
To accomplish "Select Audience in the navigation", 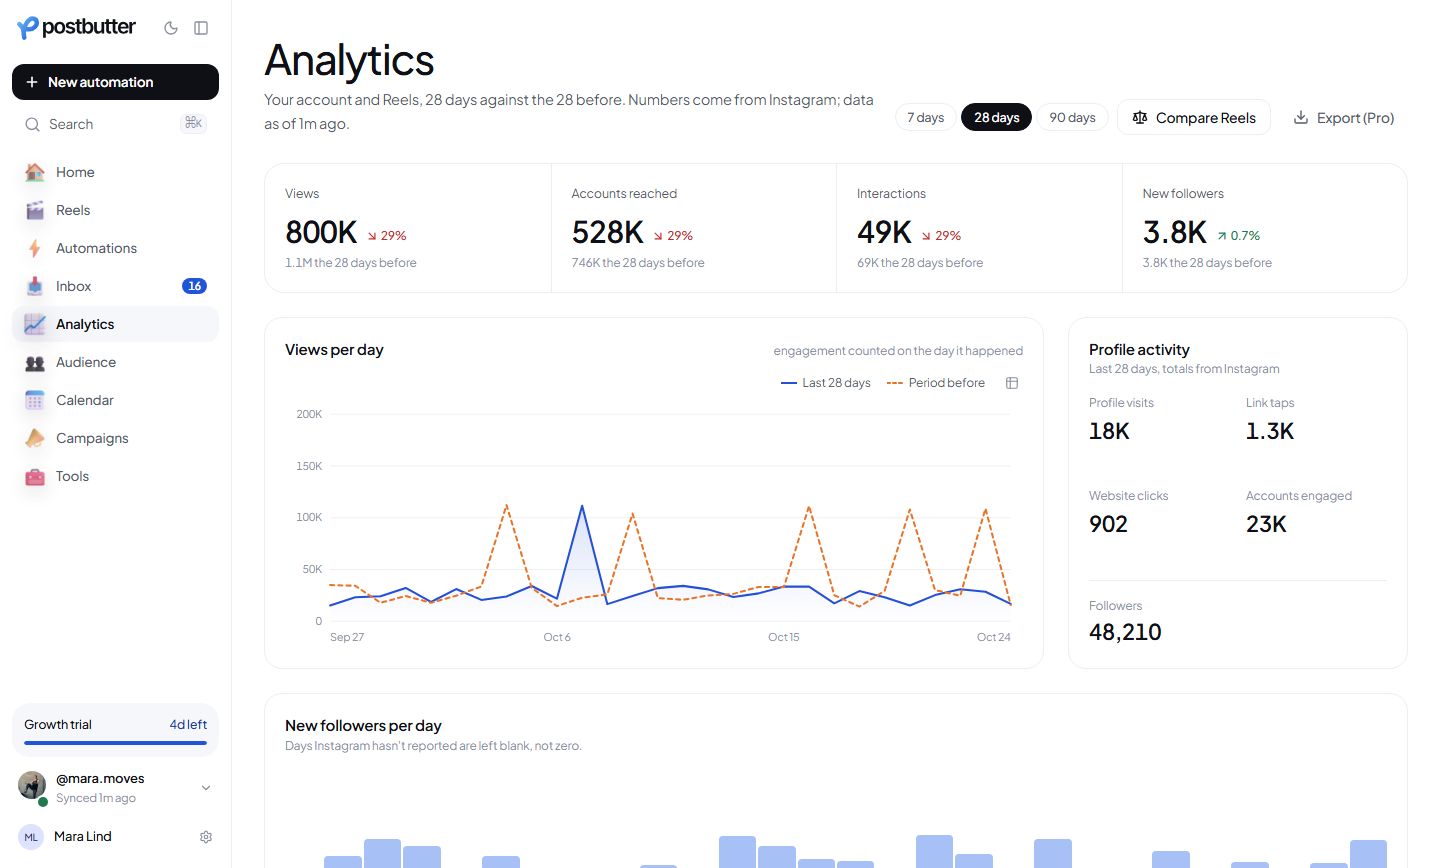I will pos(115,362).
